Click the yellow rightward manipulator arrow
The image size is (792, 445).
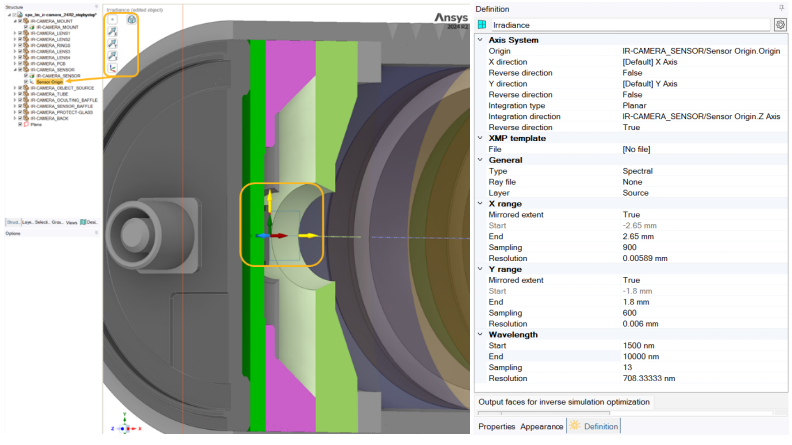(x=308, y=236)
